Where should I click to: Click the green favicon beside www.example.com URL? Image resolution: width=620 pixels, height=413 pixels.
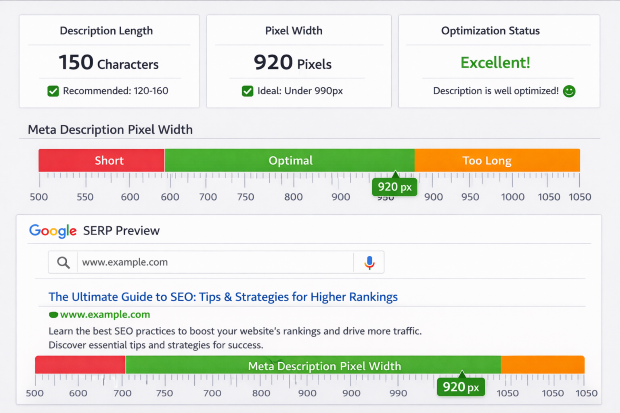tap(53, 315)
